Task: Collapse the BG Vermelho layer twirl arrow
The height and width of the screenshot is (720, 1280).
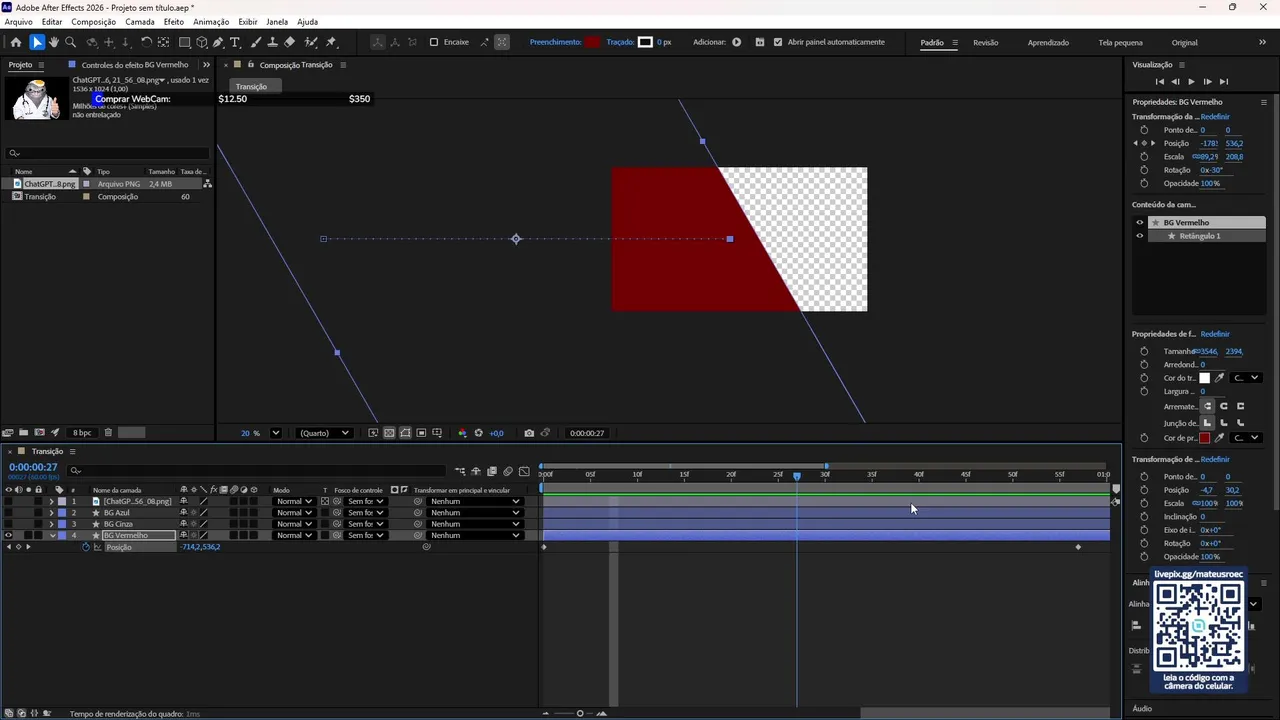Action: pyautogui.click(x=52, y=535)
